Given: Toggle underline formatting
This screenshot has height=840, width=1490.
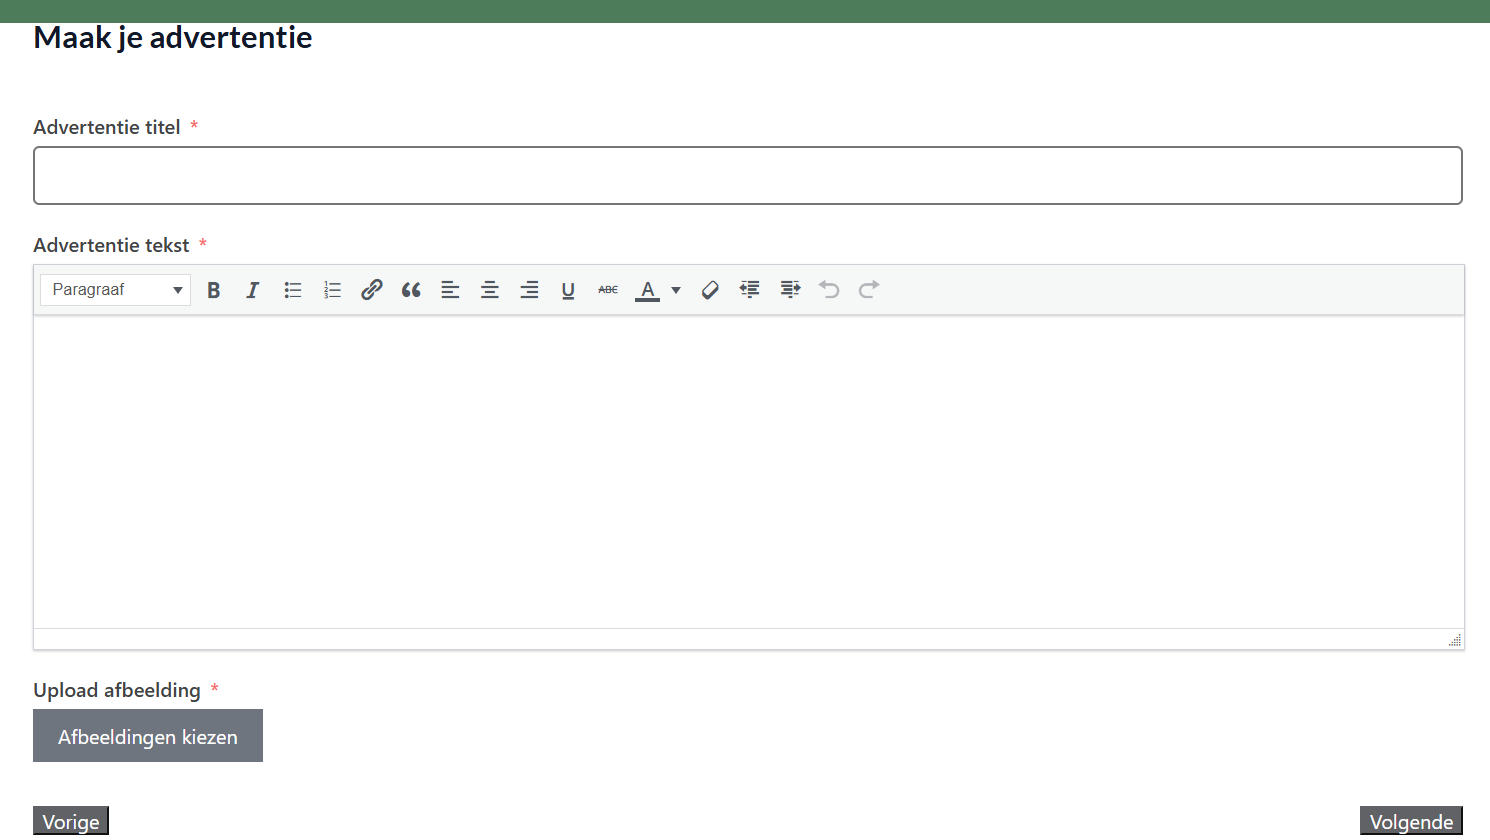Looking at the screenshot, I should (568, 290).
